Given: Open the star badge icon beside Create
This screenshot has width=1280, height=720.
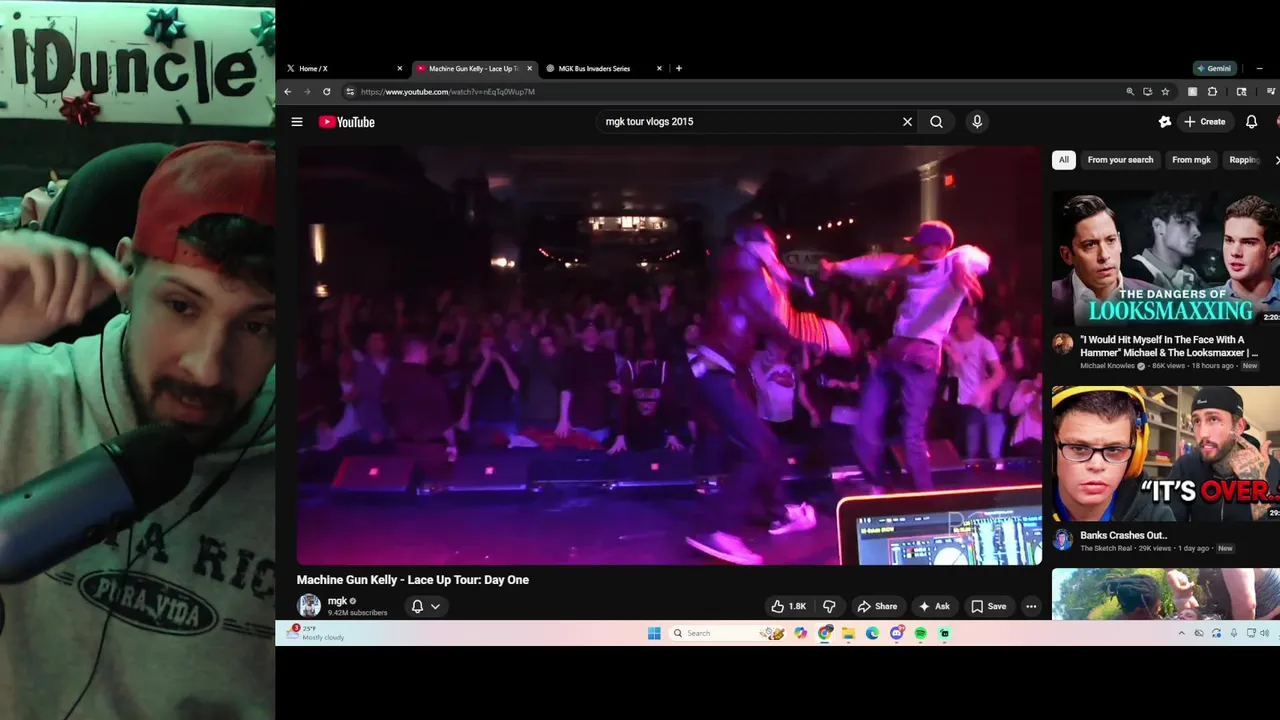Looking at the screenshot, I should point(1165,122).
